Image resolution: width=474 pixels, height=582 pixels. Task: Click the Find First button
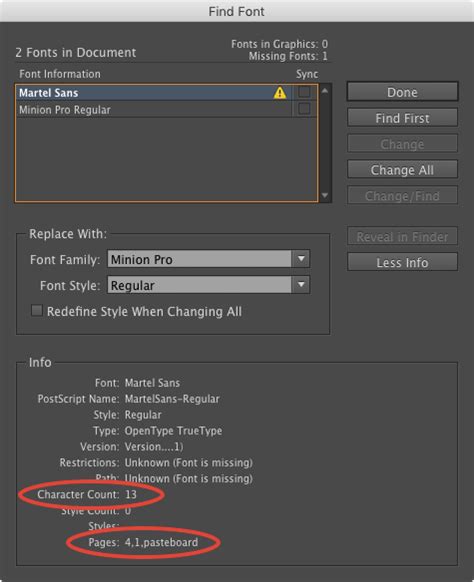pos(402,118)
